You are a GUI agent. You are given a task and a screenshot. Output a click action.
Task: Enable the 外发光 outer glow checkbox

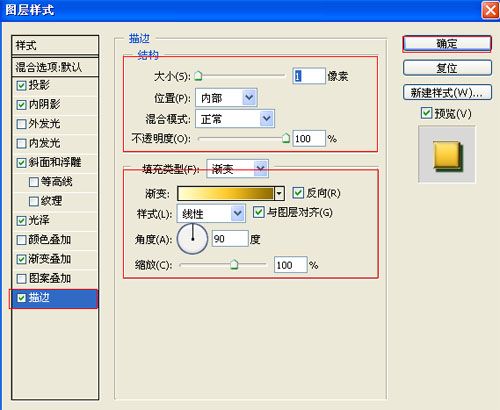pos(21,124)
